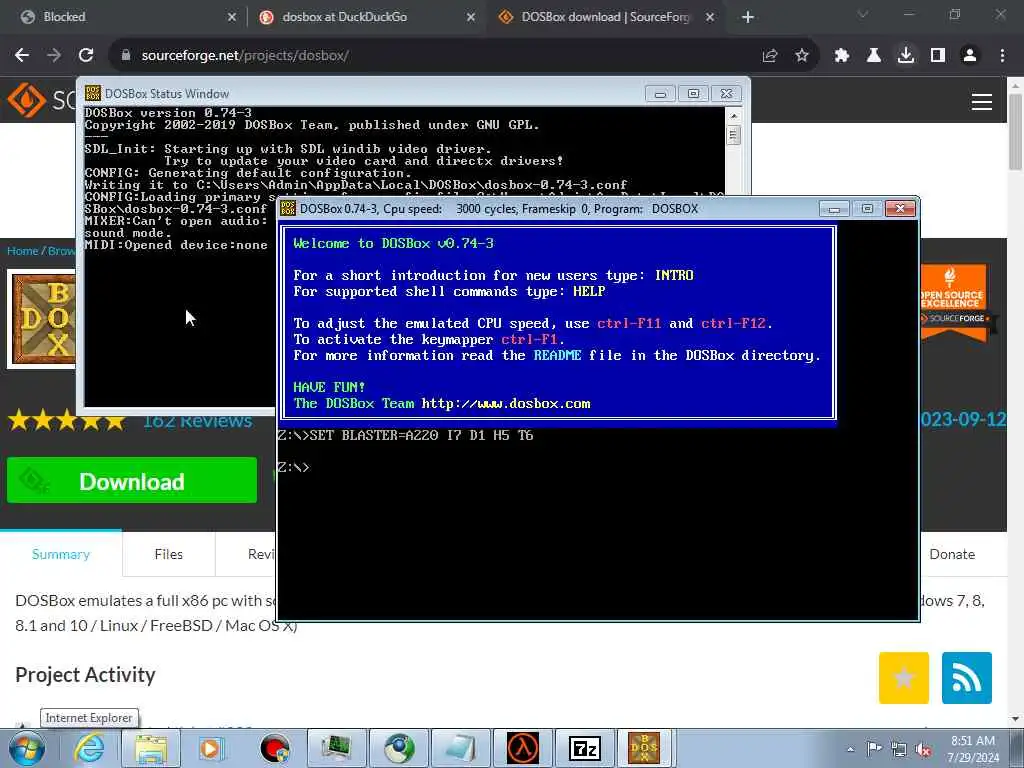Open the Windows Start menu
This screenshot has width=1024, height=768.
(27, 748)
